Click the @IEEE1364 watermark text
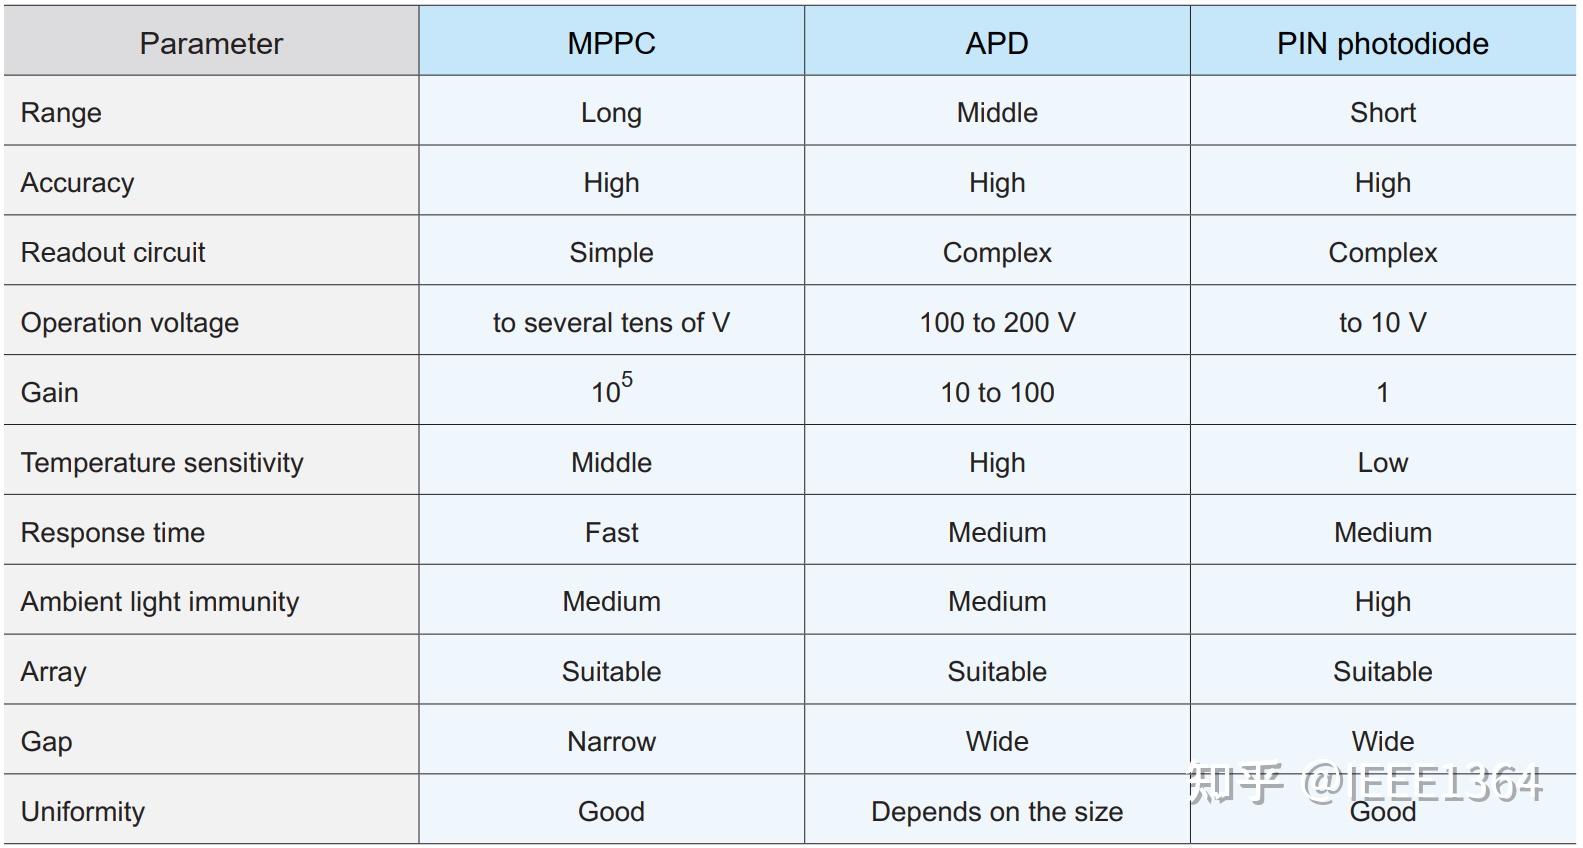The image size is (1583, 848). point(1422,783)
